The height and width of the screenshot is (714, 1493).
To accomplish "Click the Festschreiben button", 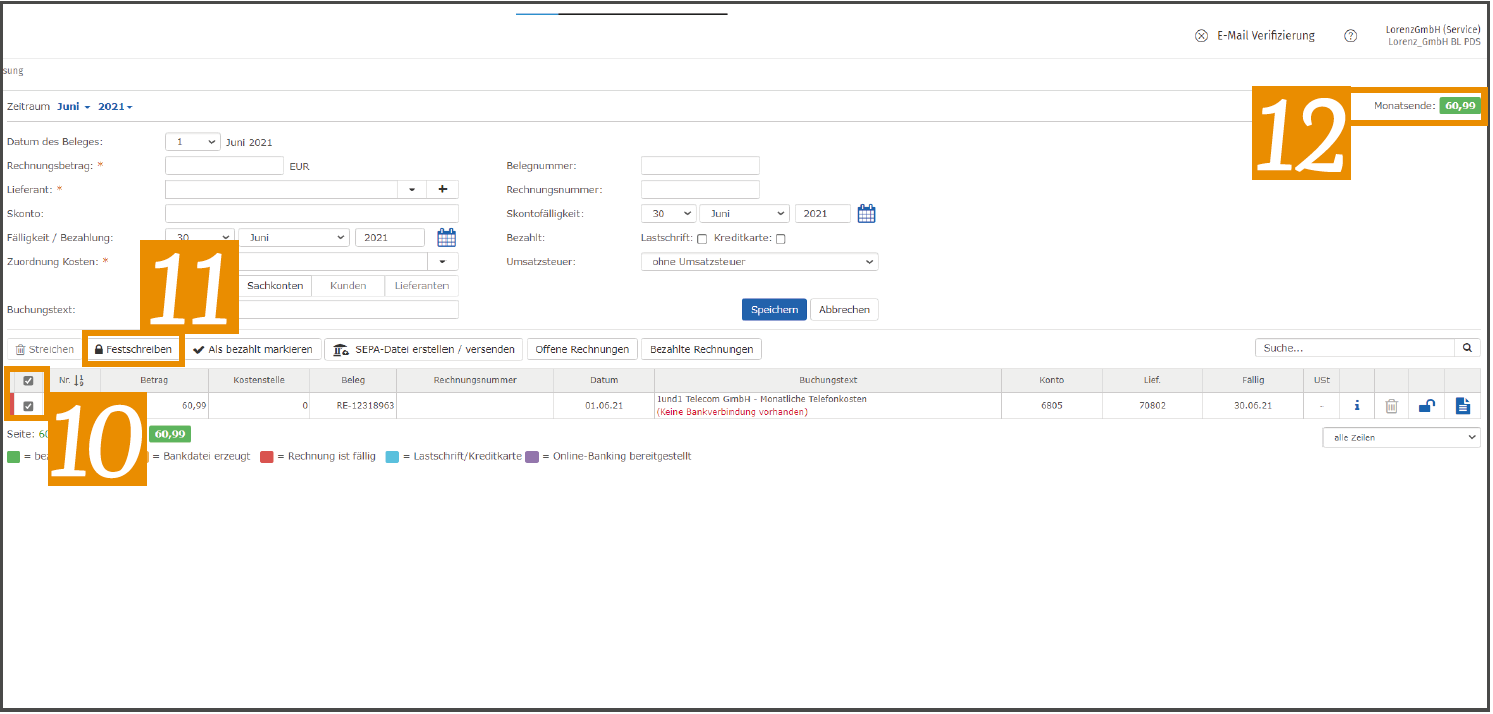I will pos(133,349).
